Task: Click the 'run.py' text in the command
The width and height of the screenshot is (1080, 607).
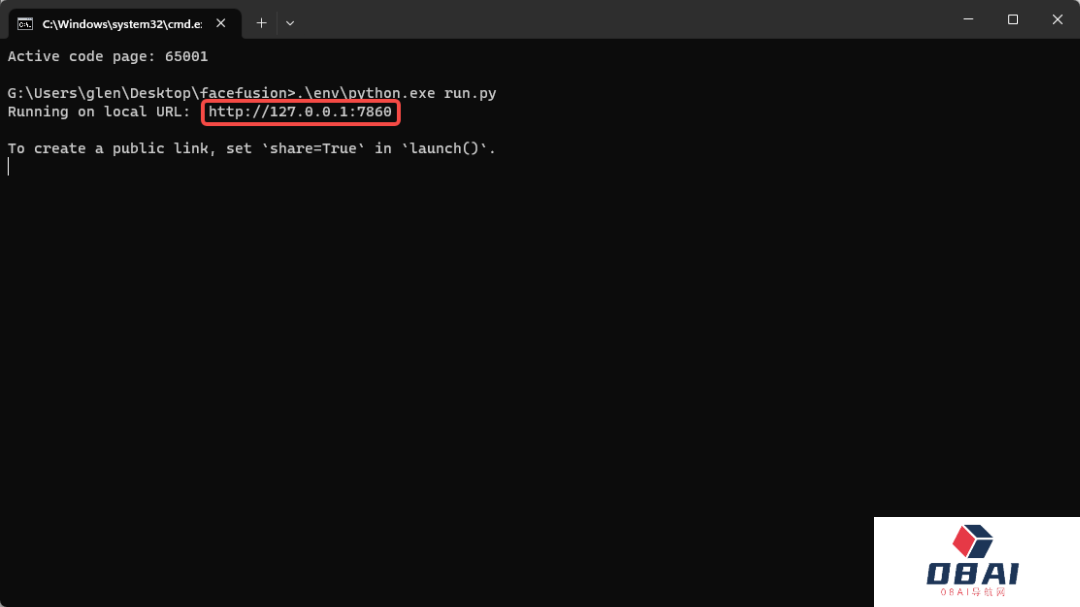Action: tap(470, 93)
